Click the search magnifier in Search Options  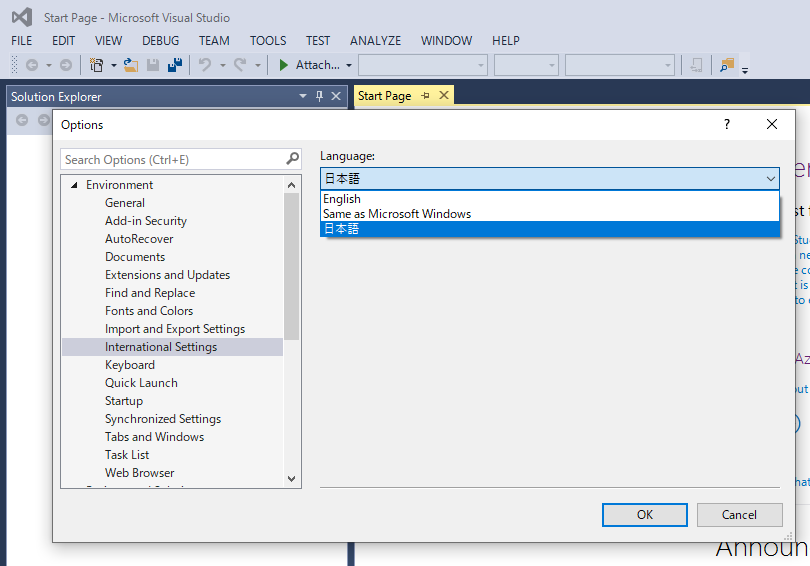(x=292, y=159)
